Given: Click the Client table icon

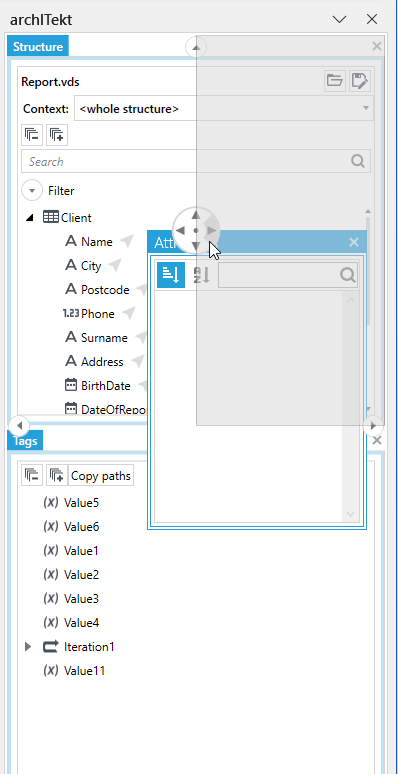Looking at the screenshot, I should (51, 217).
